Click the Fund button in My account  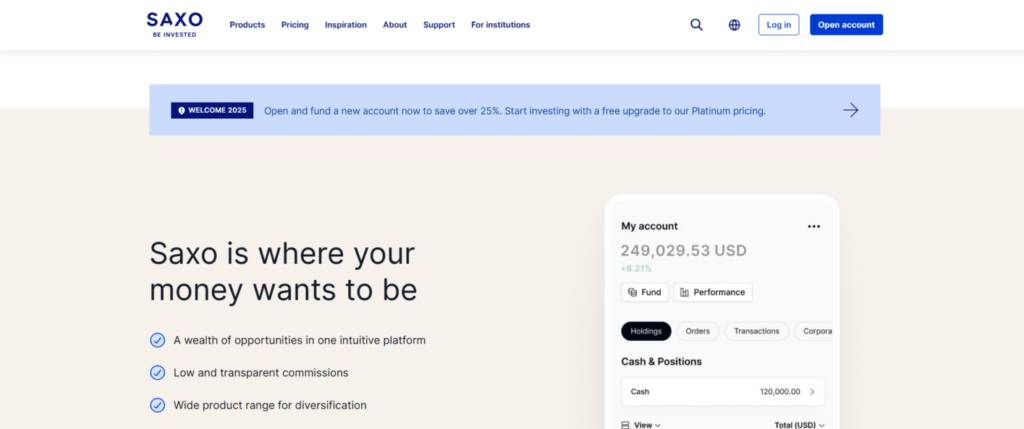(645, 293)
